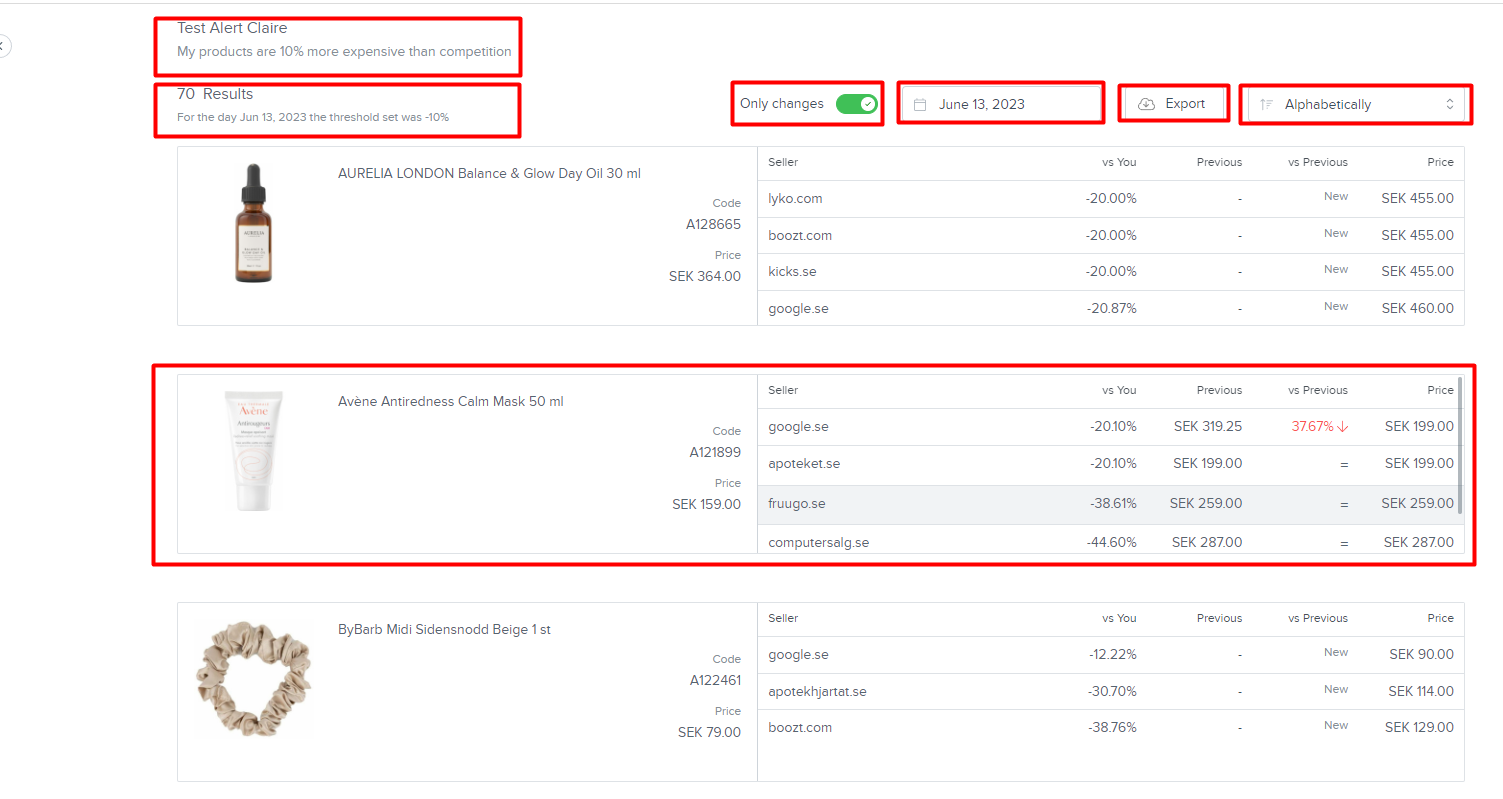Expand the Alphabetically dropdown chevron
Viewport: 1503px width, 799px height.
point(1450,104)
